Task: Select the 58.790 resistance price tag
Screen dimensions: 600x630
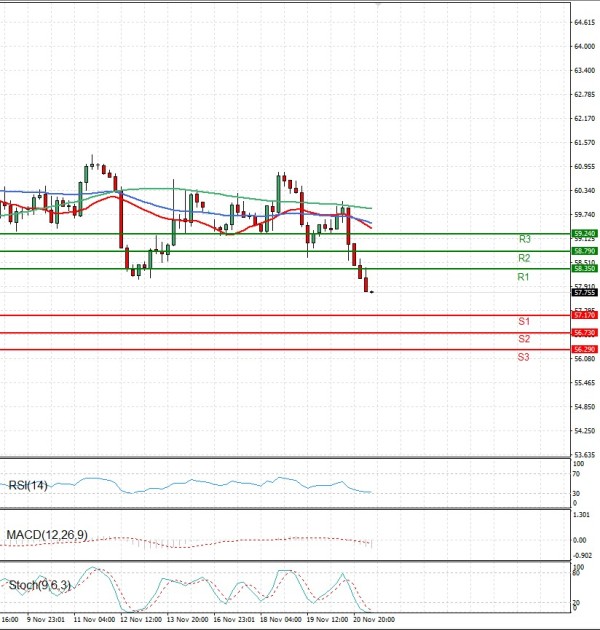Action: tap(584, 251)
